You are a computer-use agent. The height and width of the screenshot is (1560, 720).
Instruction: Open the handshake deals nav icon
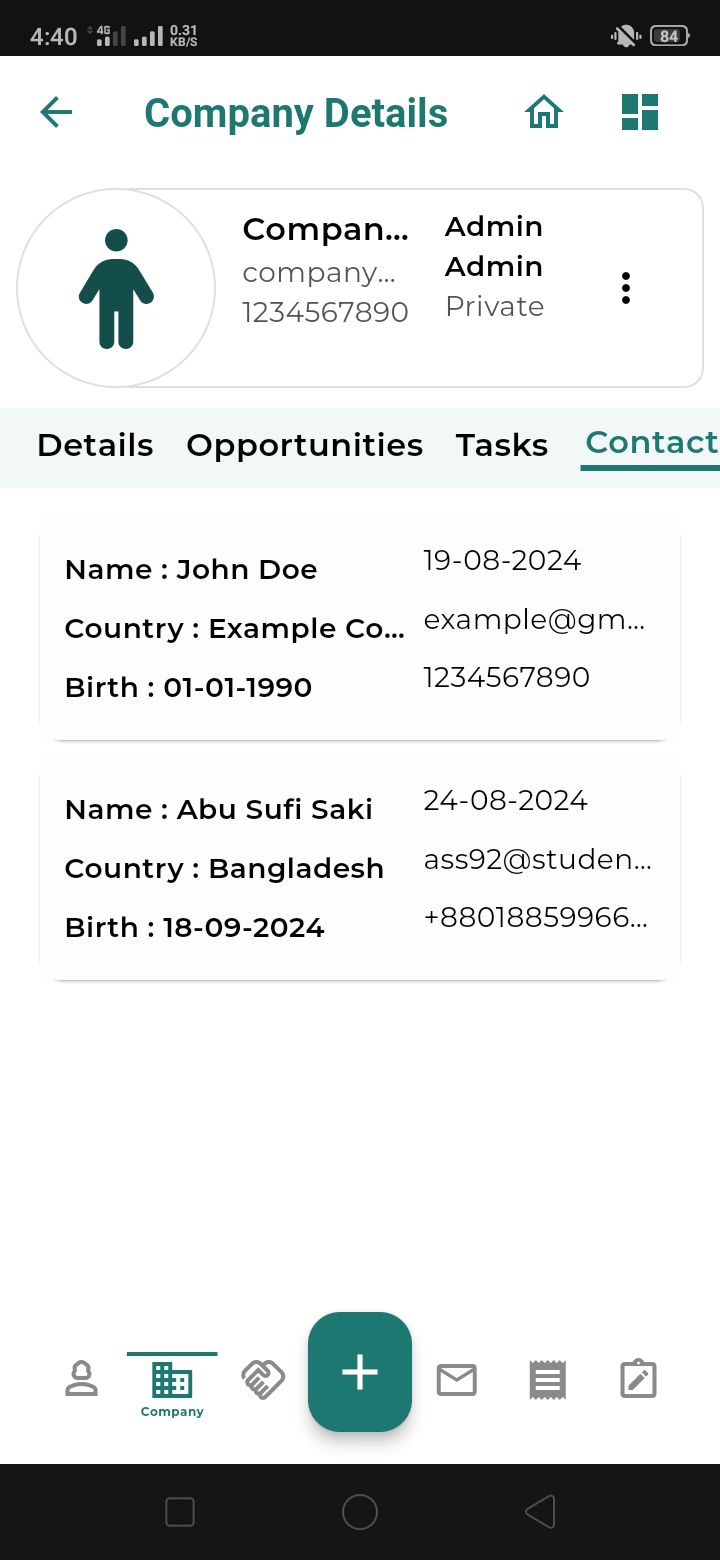pyautogui.click(x=263, y=1379)
